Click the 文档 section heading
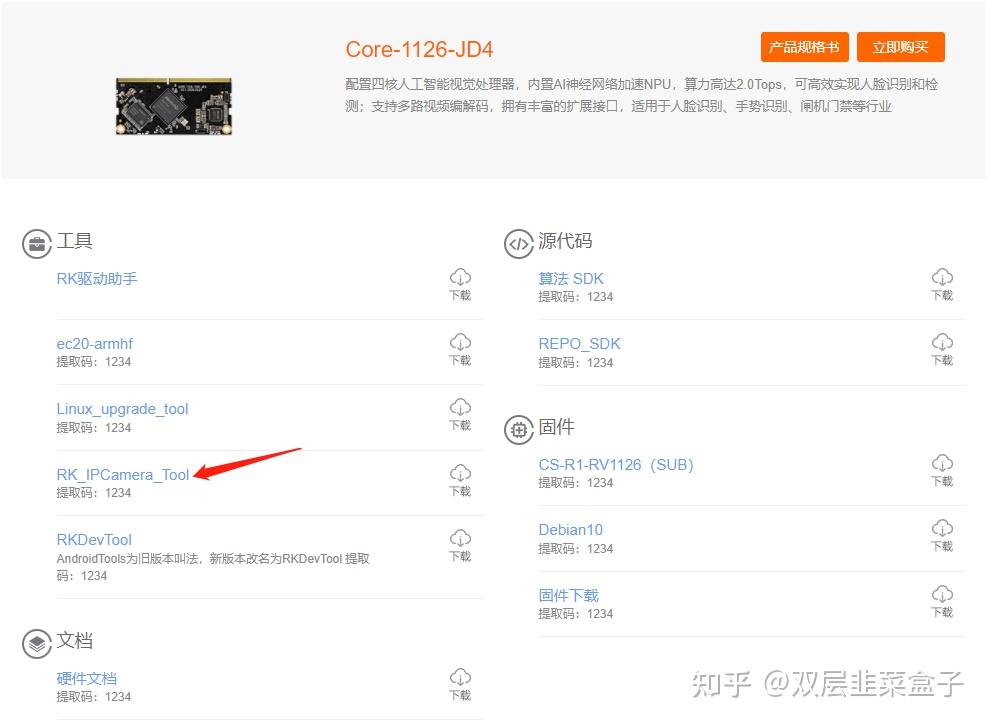Viewport: 989px width, 724px height. point(74,641)
